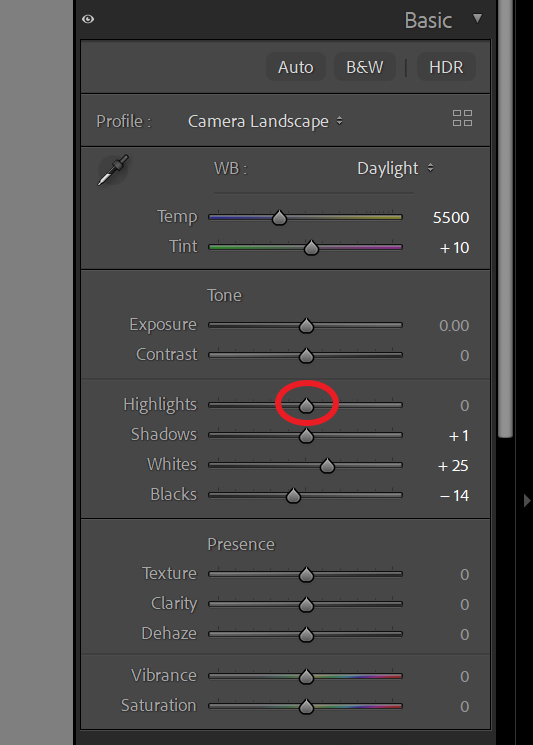Screen dimensions: 533x745
Task: Open the WB Daylight preset dropdown
Action: point(395,168)
